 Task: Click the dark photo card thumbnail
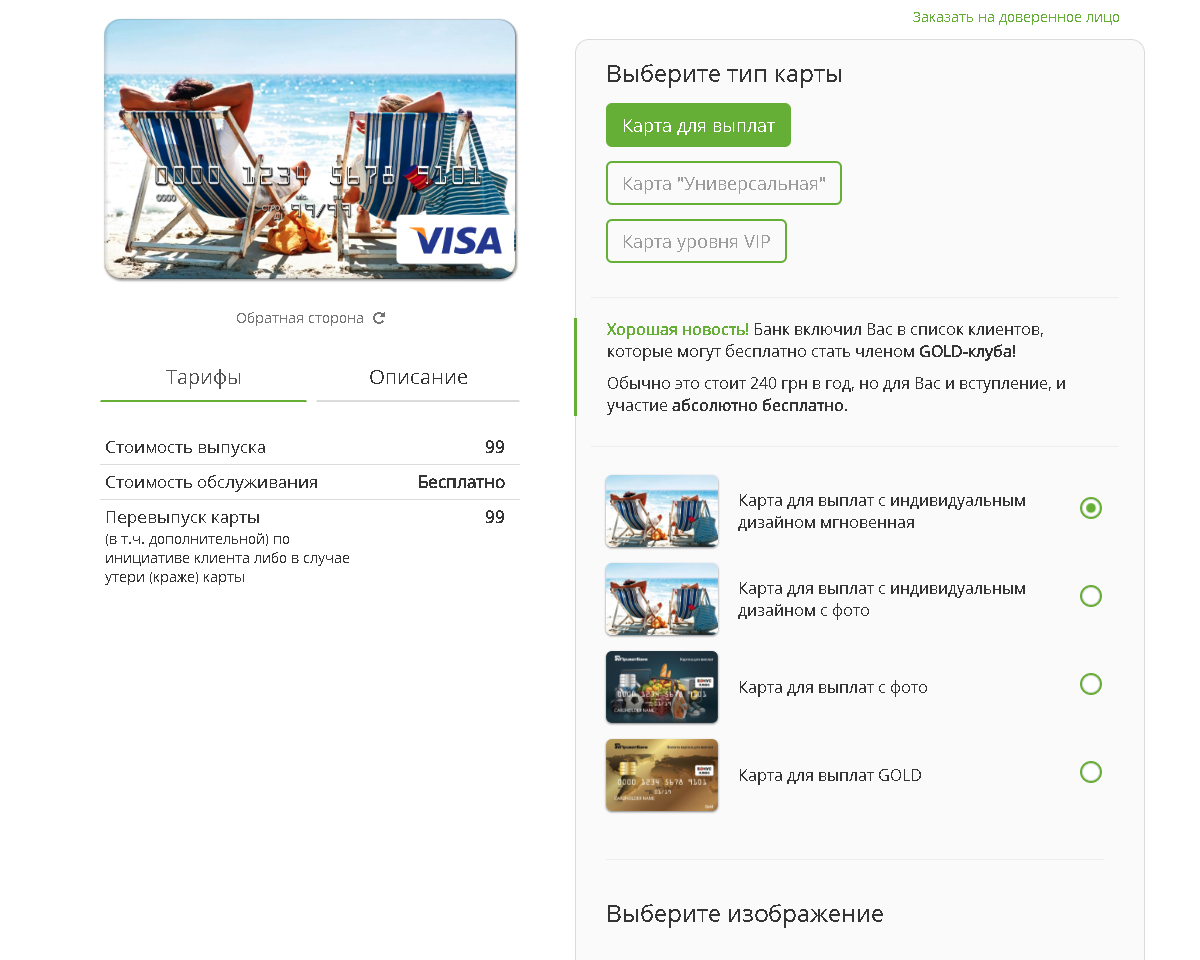pos(662,687)
